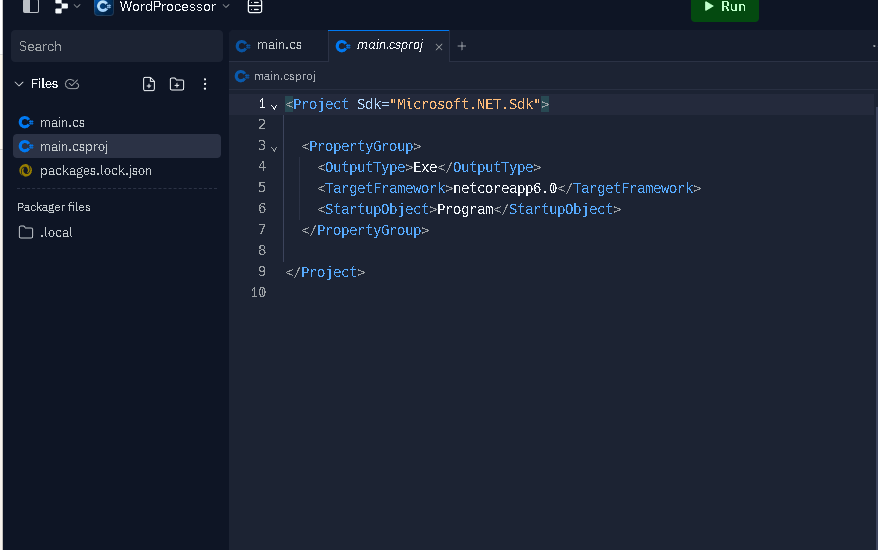The width and height of the screenshot is (878, 550).
Task: Click the Program startup object value
Action: coord(465,209)
